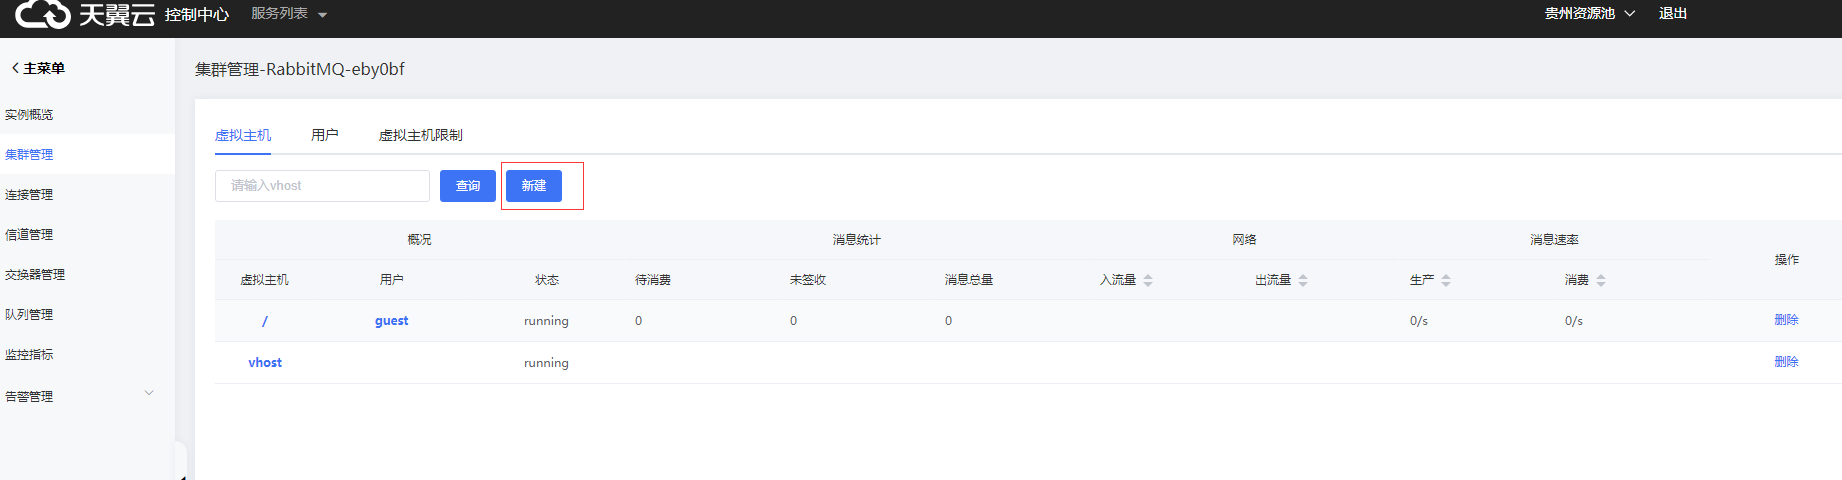Go back via 主菜单

coord(38,68)
